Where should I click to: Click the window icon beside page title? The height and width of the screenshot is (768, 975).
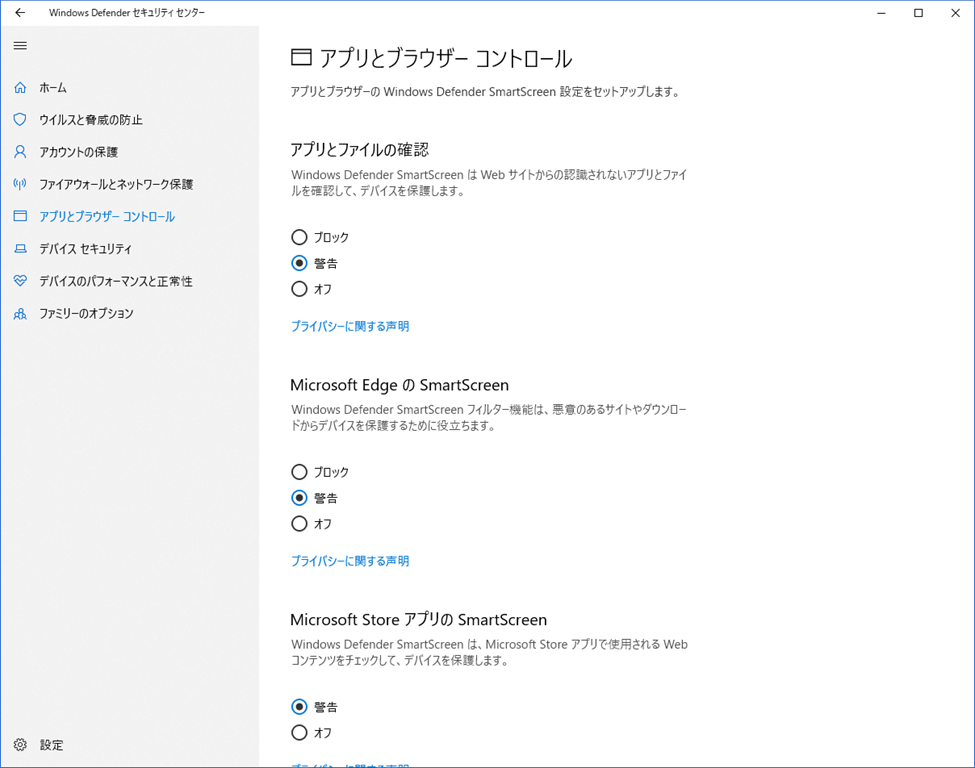301,57
